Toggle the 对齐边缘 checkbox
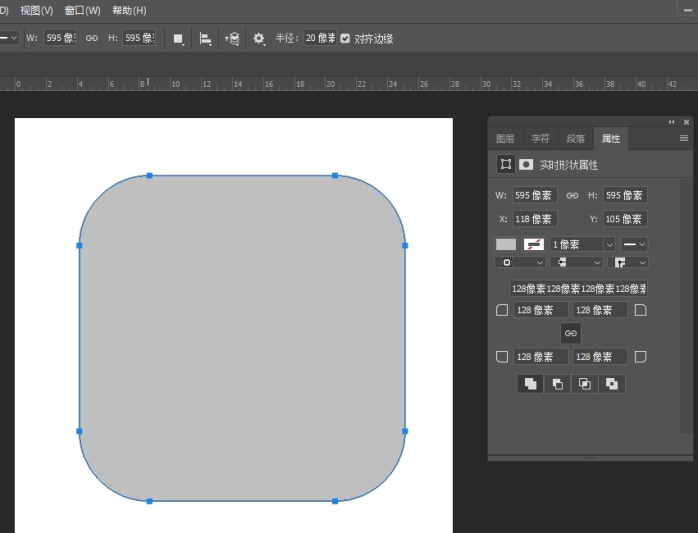 click(346, 38)
